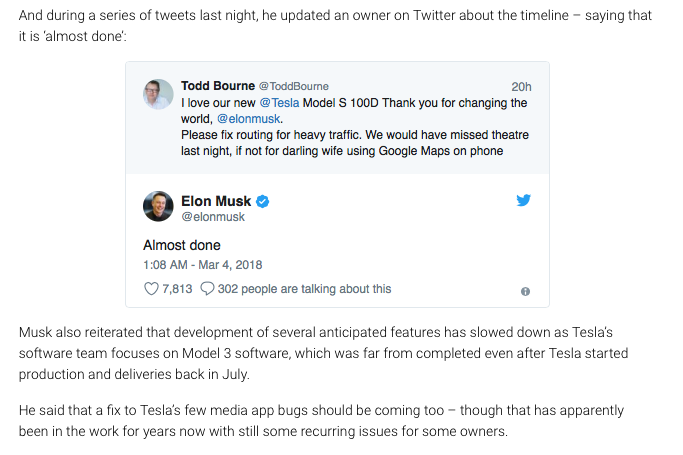This screenshot has width=683, height=455.
Task: Click the "Almost done" tweet text
Action: click(x=182, y=245)
